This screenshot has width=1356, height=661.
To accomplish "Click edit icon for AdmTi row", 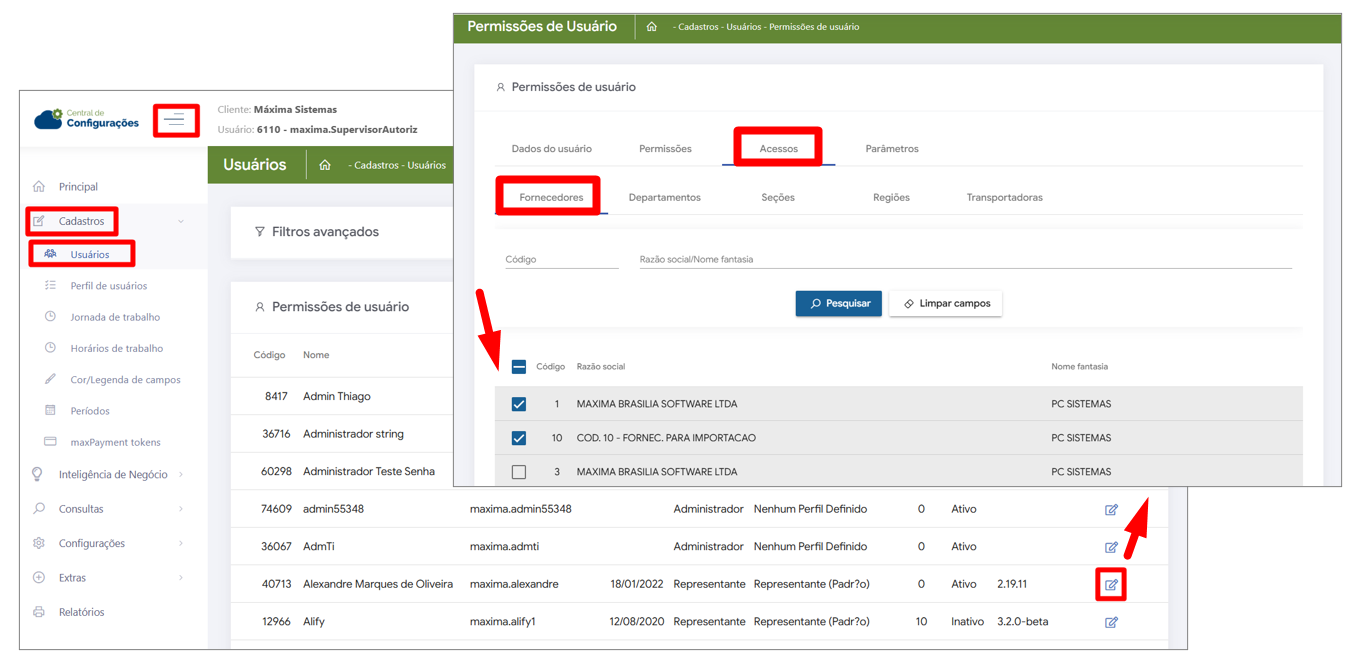I will (x=1111, y=547).
